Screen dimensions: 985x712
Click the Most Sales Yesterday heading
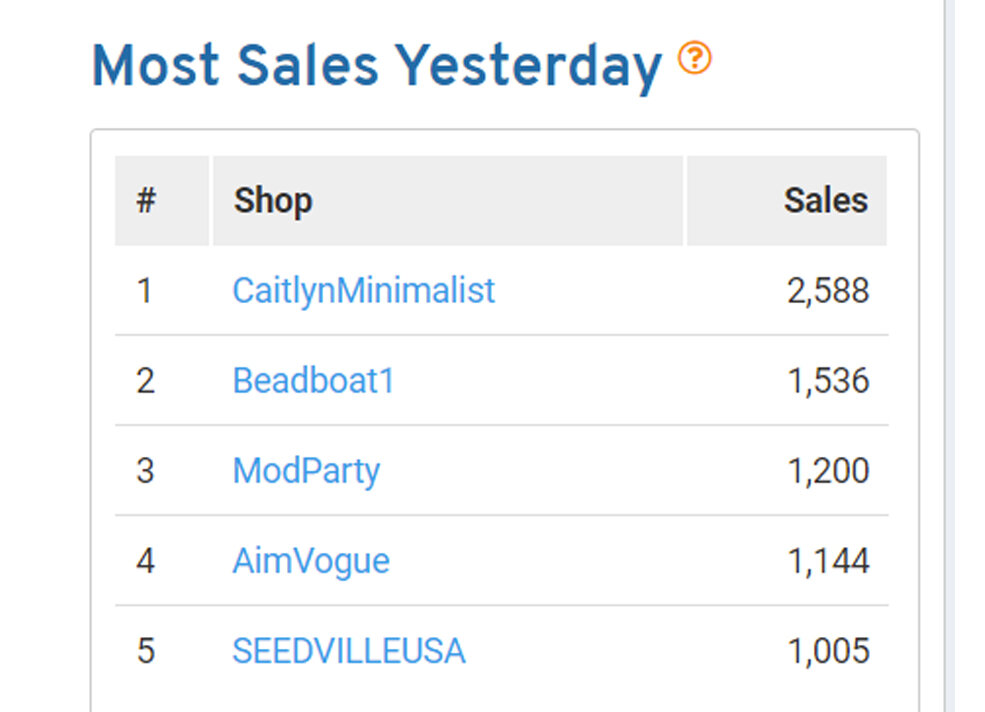376,66
